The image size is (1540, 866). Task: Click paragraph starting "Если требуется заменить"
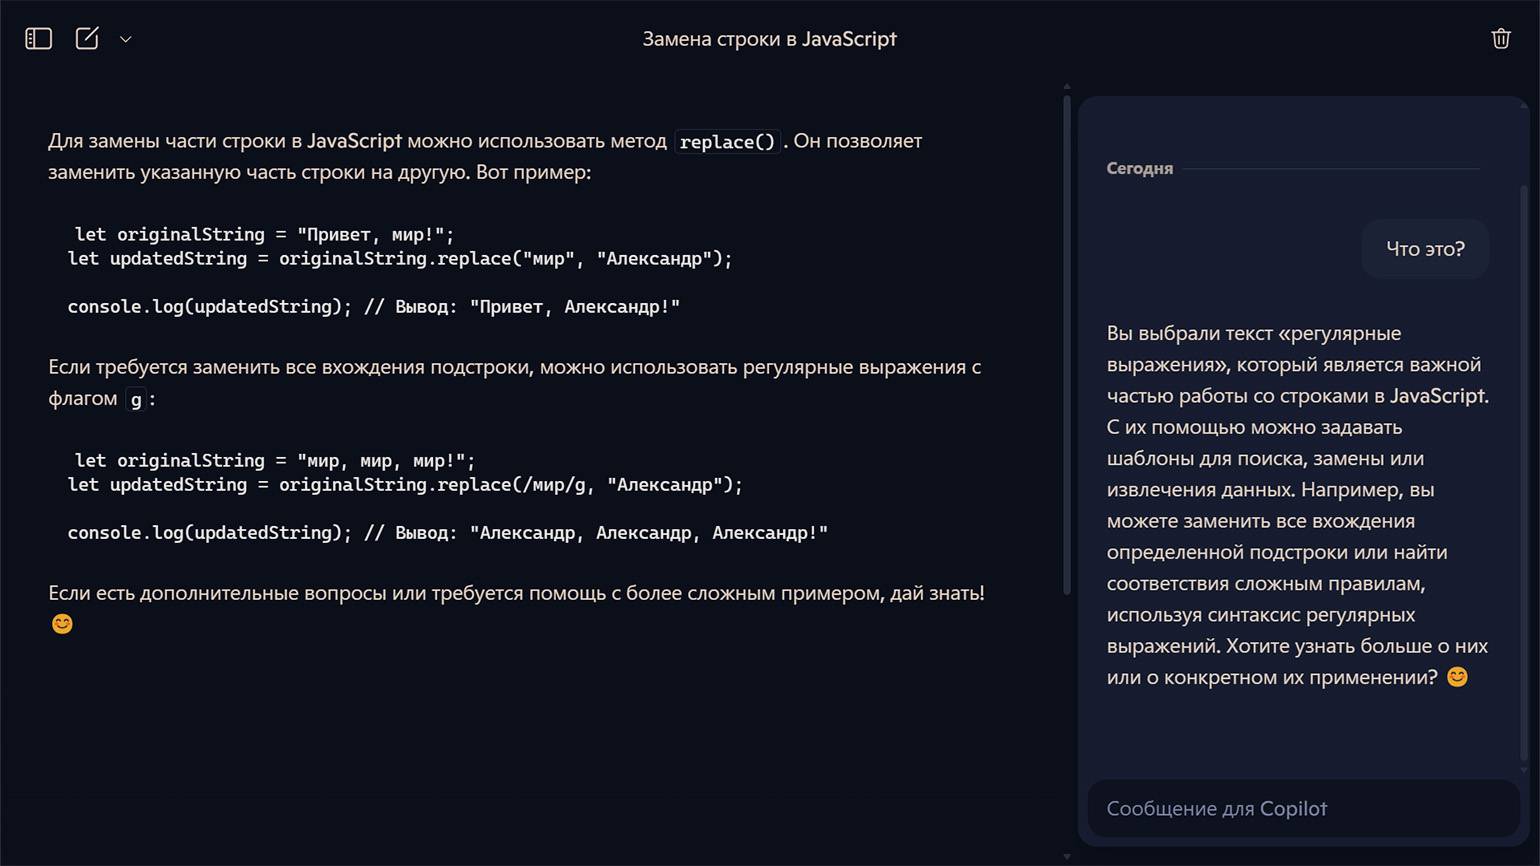[514, 382]
